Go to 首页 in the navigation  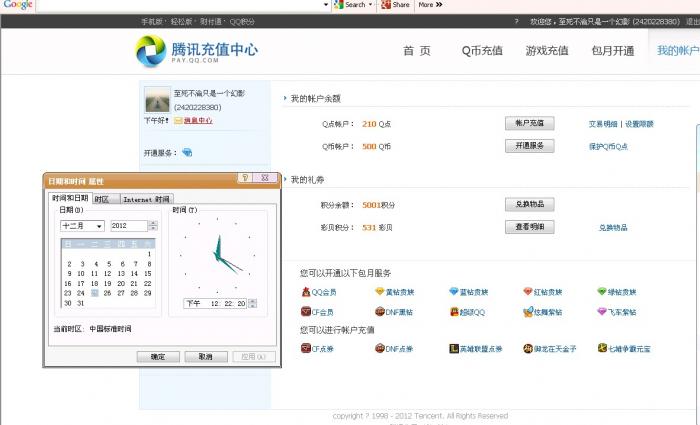pos(417,51)
